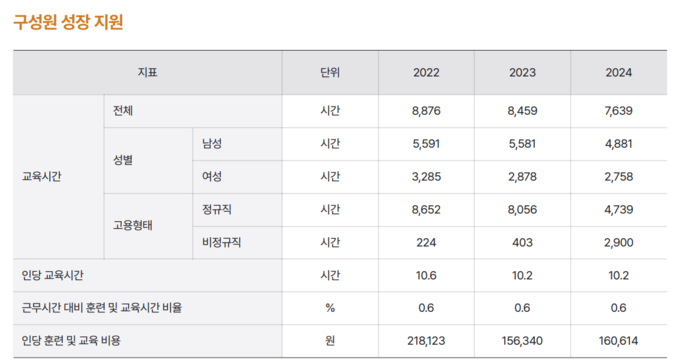This screenshot has height=360, width=680.
Task: Click the 8,876 value for 2022
Action: pyautogui.click(x=426, y=111)
